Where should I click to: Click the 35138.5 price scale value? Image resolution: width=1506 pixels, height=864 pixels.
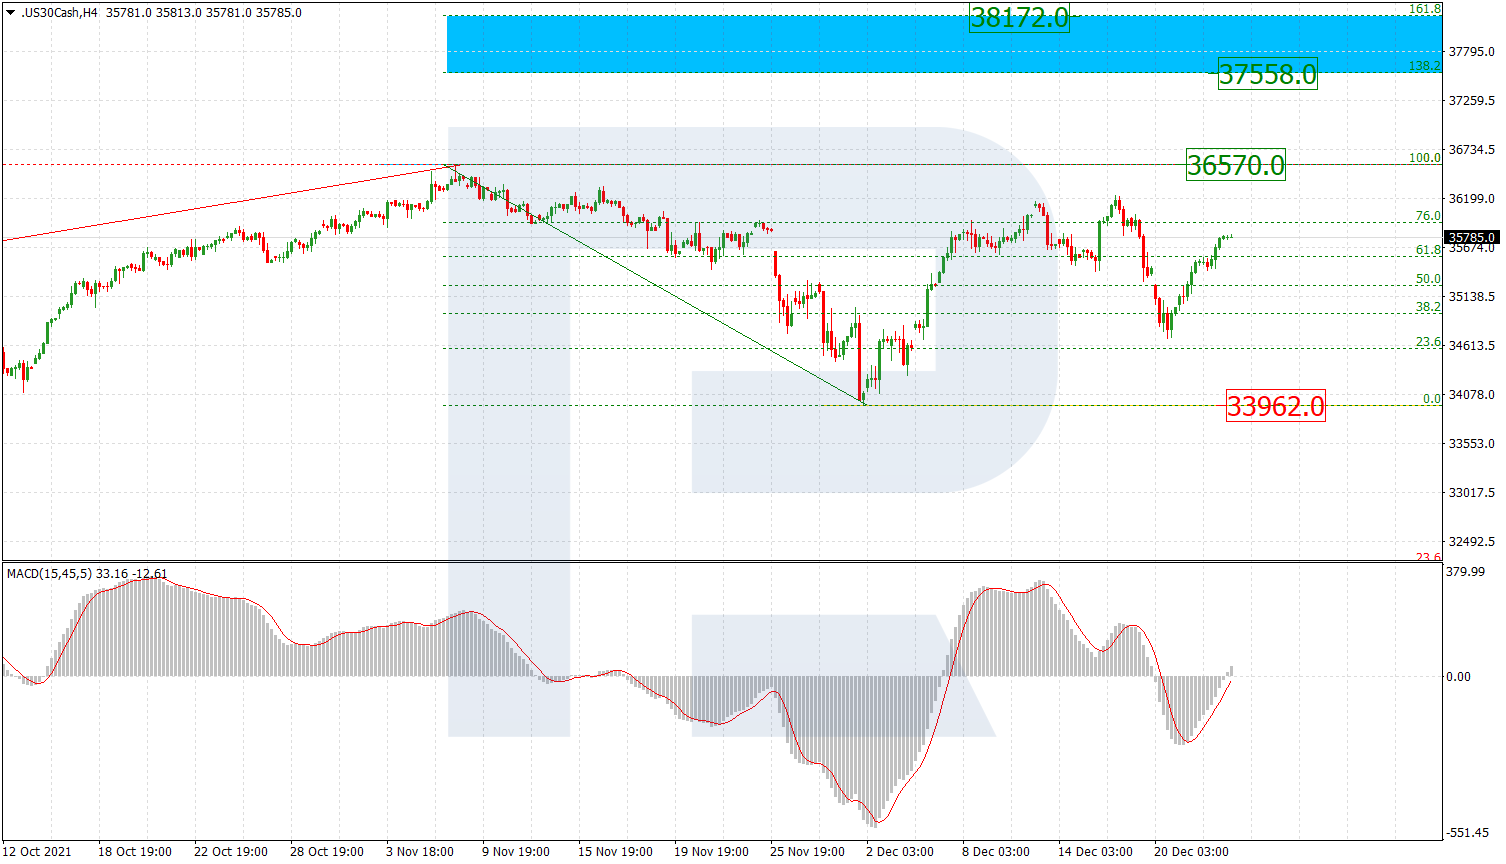tap(1471, 297)
